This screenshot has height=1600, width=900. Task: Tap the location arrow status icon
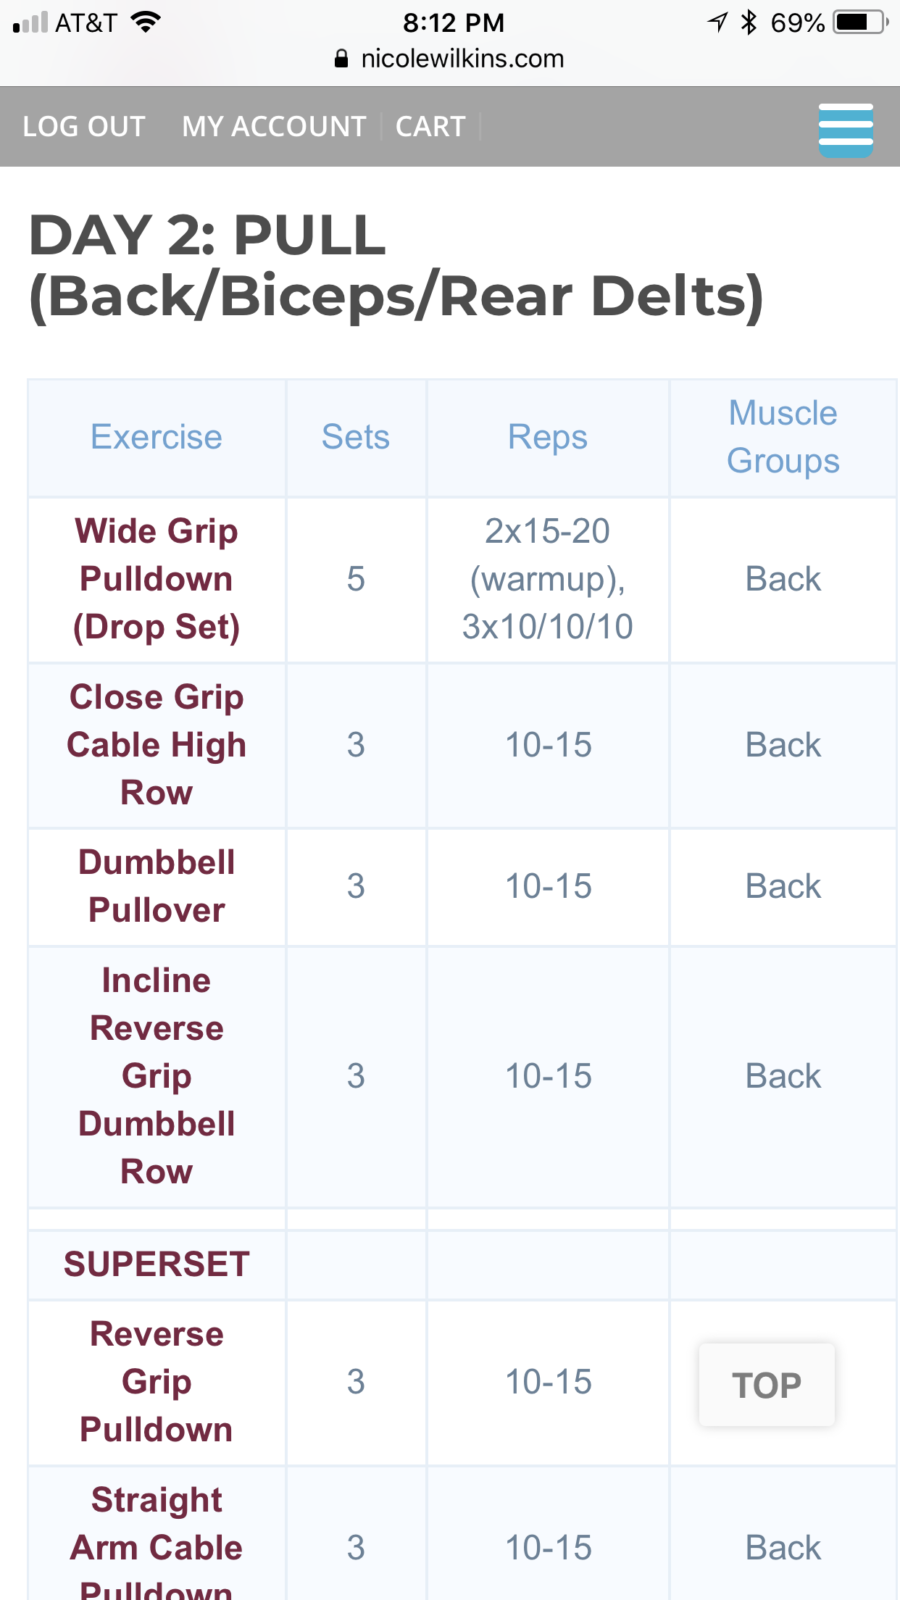click(717, 22)
